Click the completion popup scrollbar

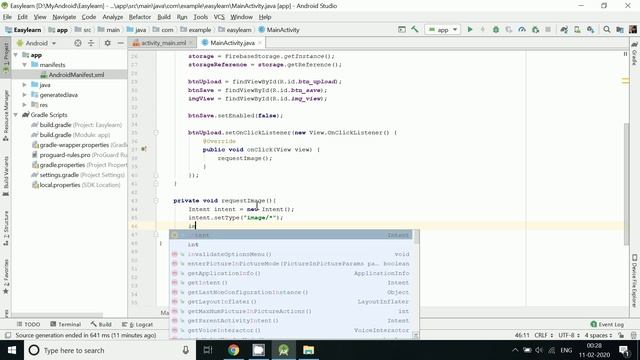[x=416, y=238]
